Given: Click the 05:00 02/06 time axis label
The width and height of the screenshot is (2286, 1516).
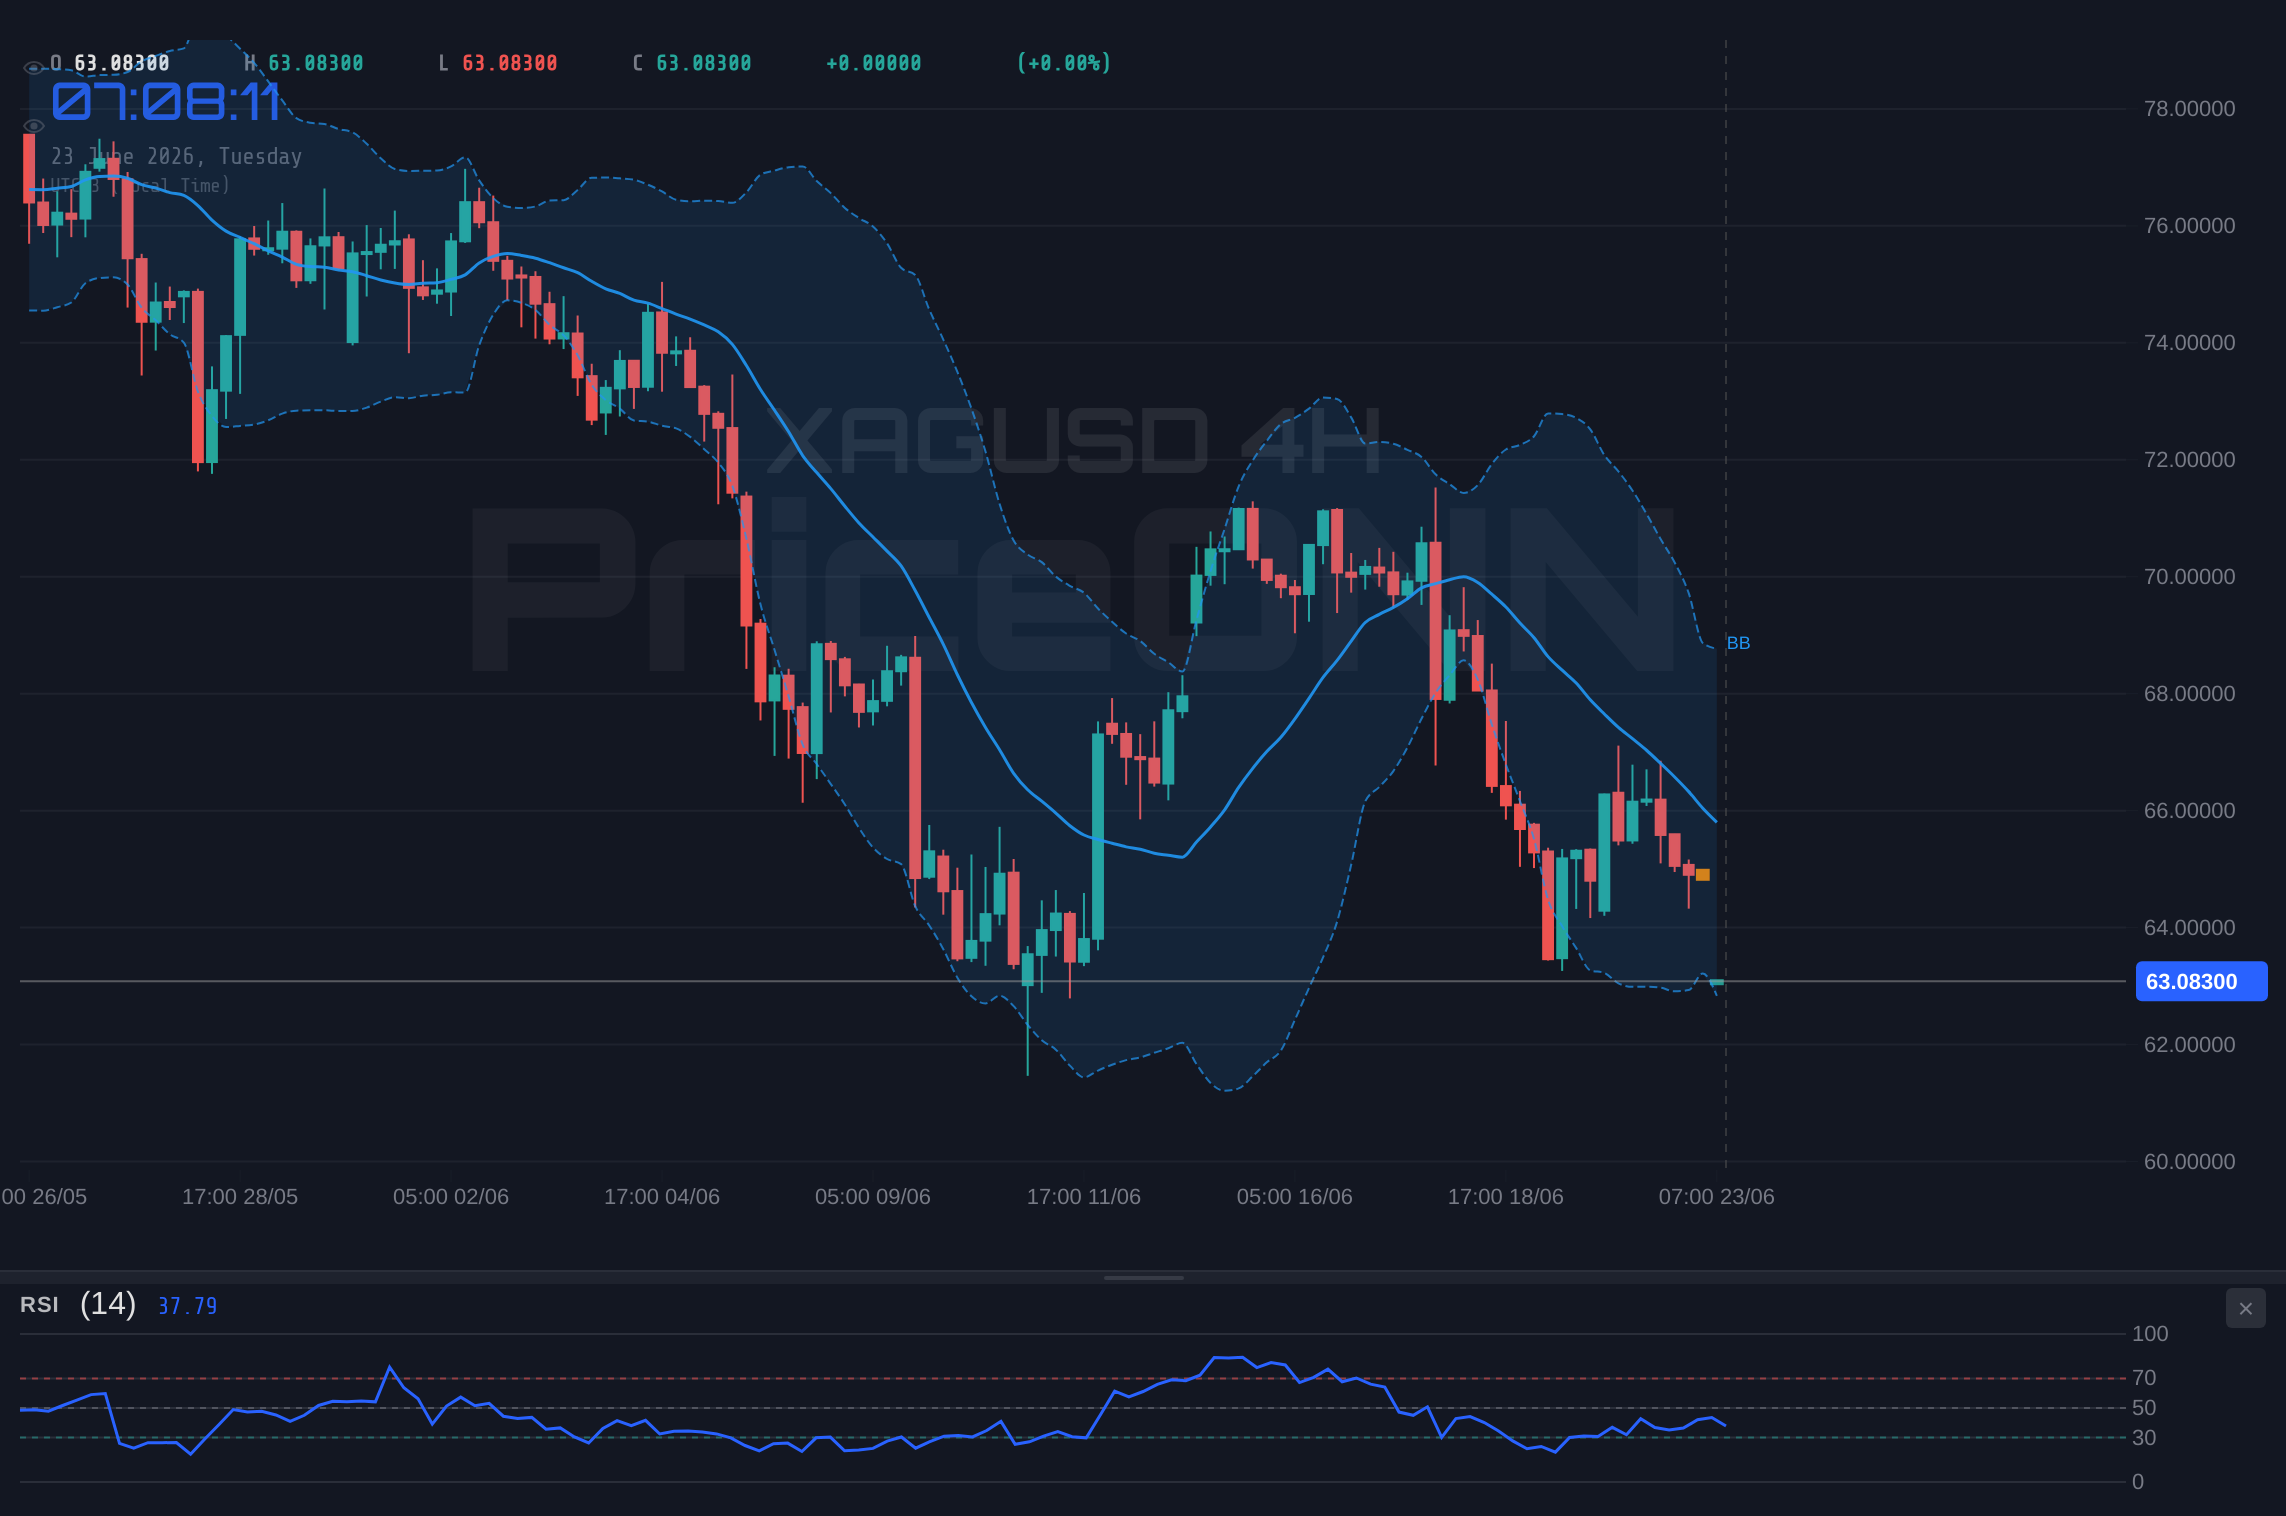Looking at the screenshot, I should pyautogui.click(x=451, y=1197).
